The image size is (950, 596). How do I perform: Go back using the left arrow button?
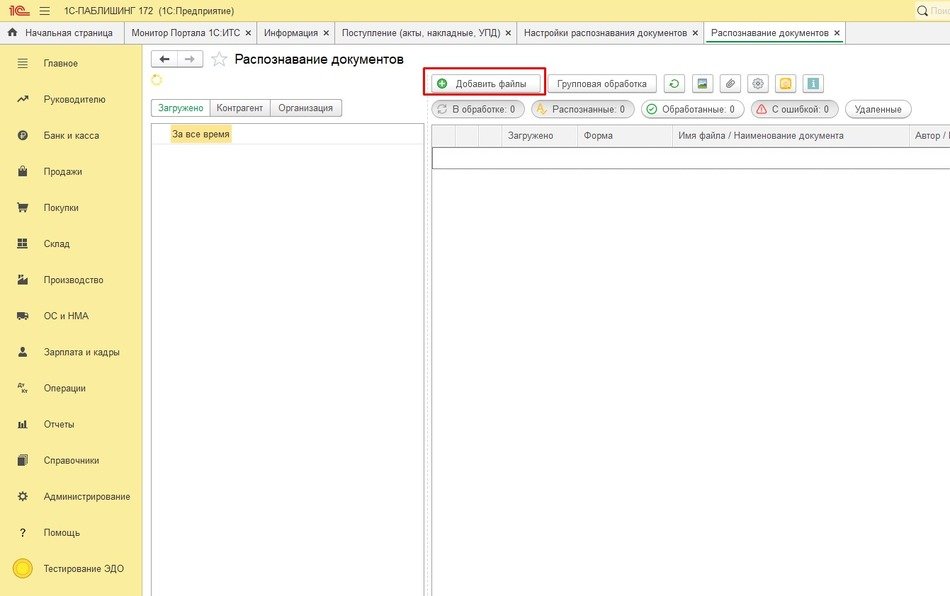(x=164, y=59)
